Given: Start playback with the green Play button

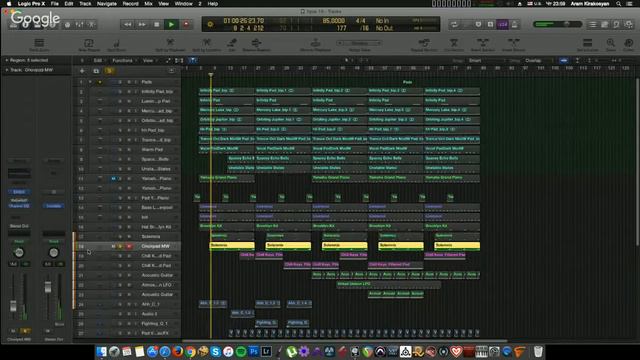Looking at the screenshot, I should (x=171, y=24).
